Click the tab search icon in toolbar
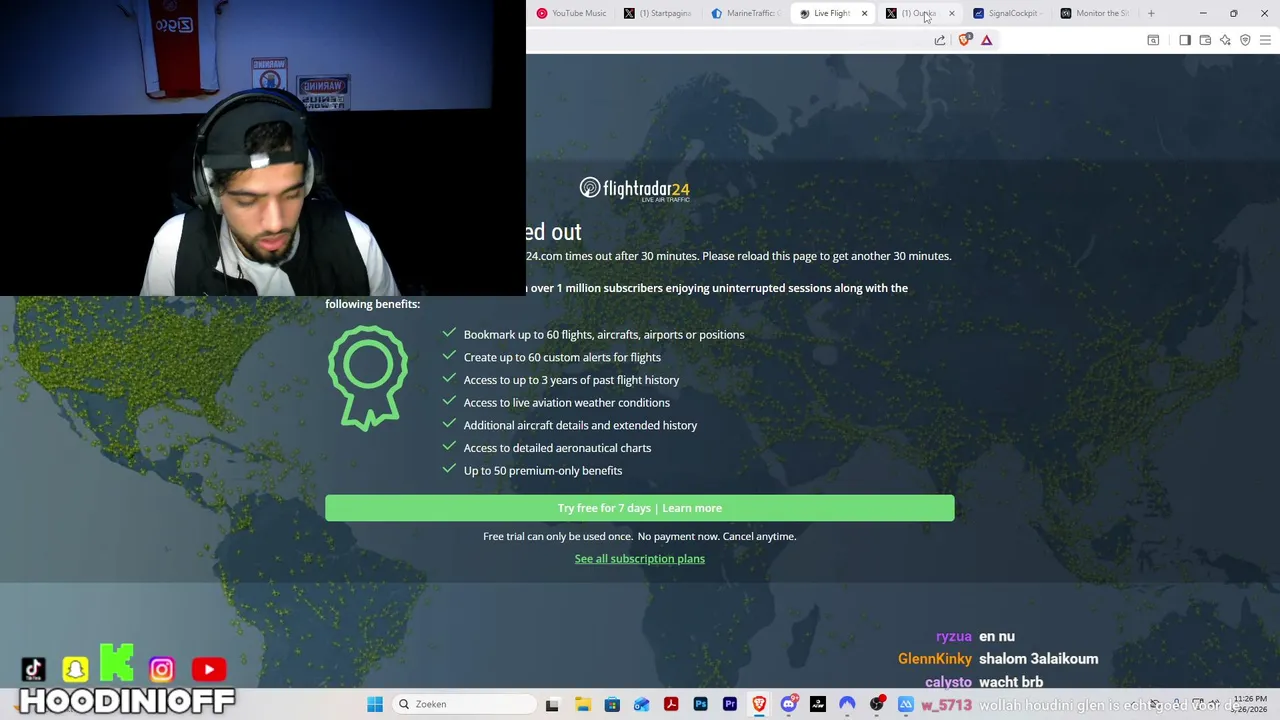1280x720 pixels. pyautogui.click(x=1153, y=40)
